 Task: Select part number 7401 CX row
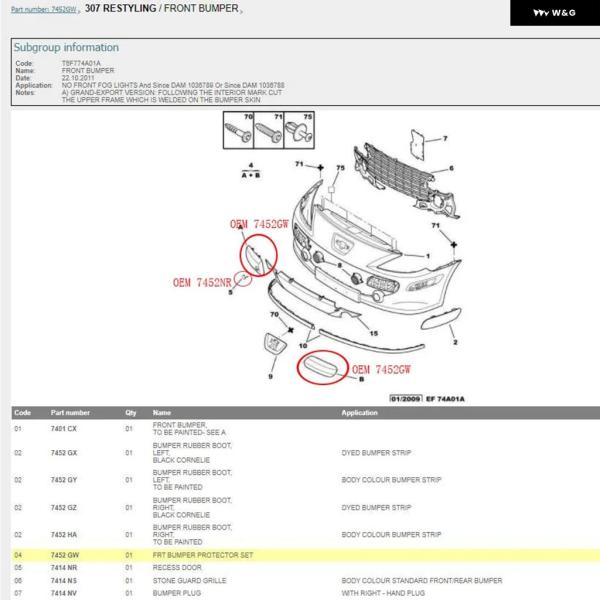(300, 430)
